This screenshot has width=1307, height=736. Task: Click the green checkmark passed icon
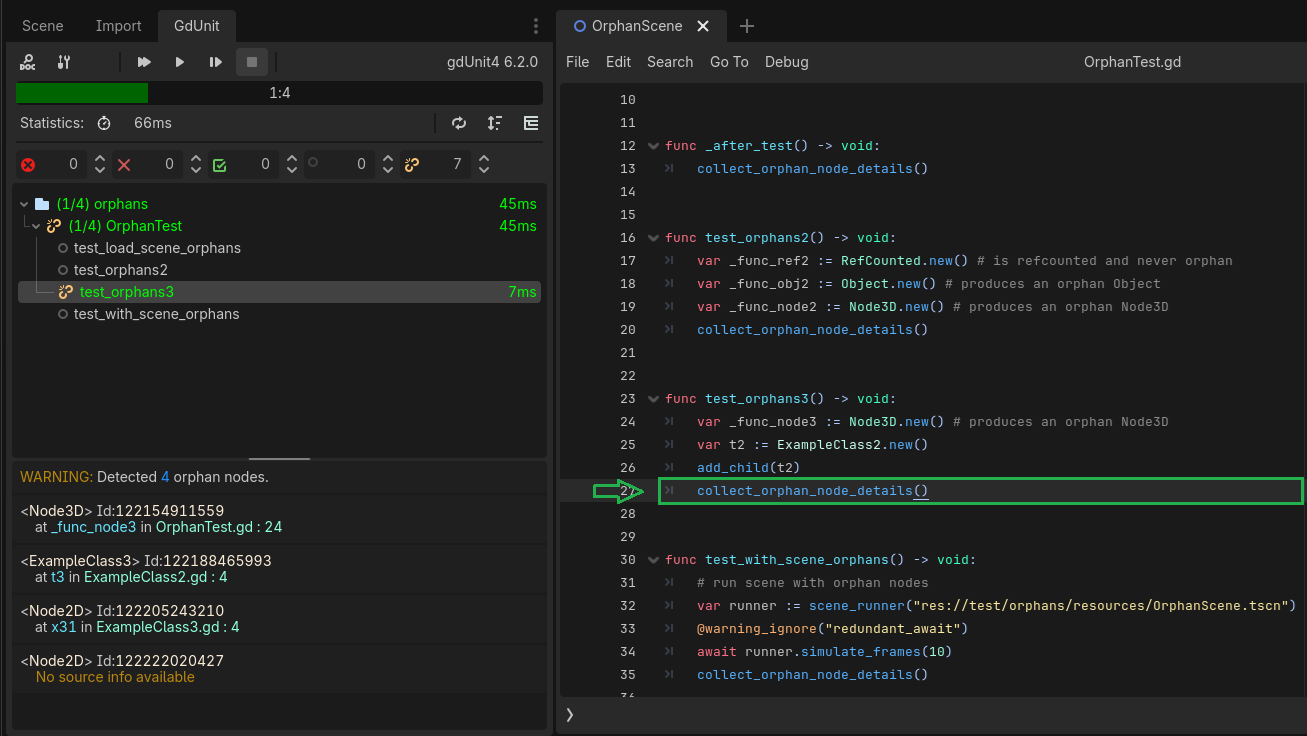pyautogui.click(x=220, y=165)
